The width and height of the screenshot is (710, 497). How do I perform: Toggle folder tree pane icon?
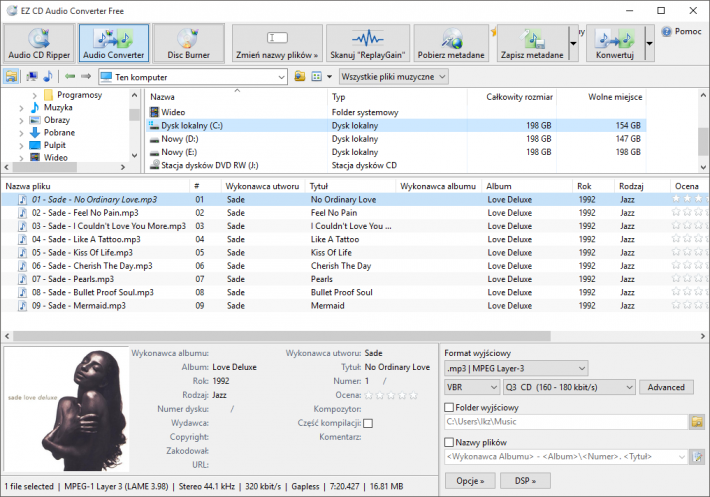coord(11,76)
